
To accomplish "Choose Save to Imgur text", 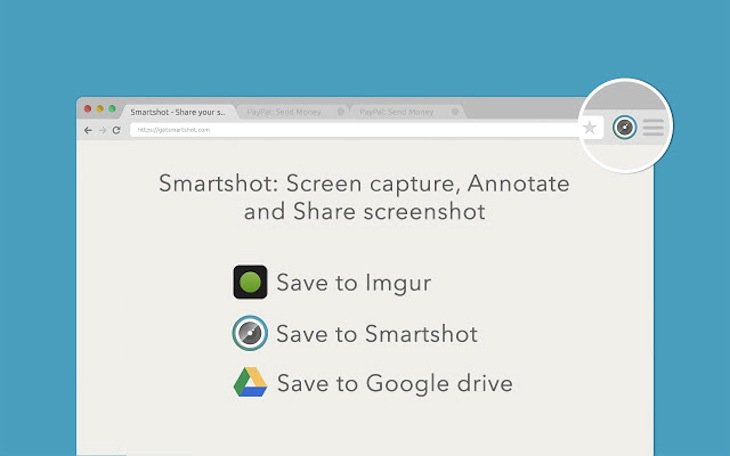I will [x=354, y=283].
